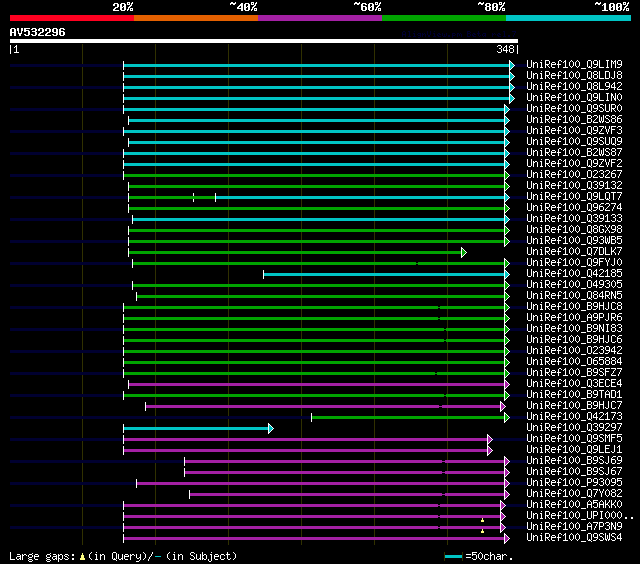Click the UniRef100_Q3ECE4 label
This screenshot has width=640, height=564.
574,384
